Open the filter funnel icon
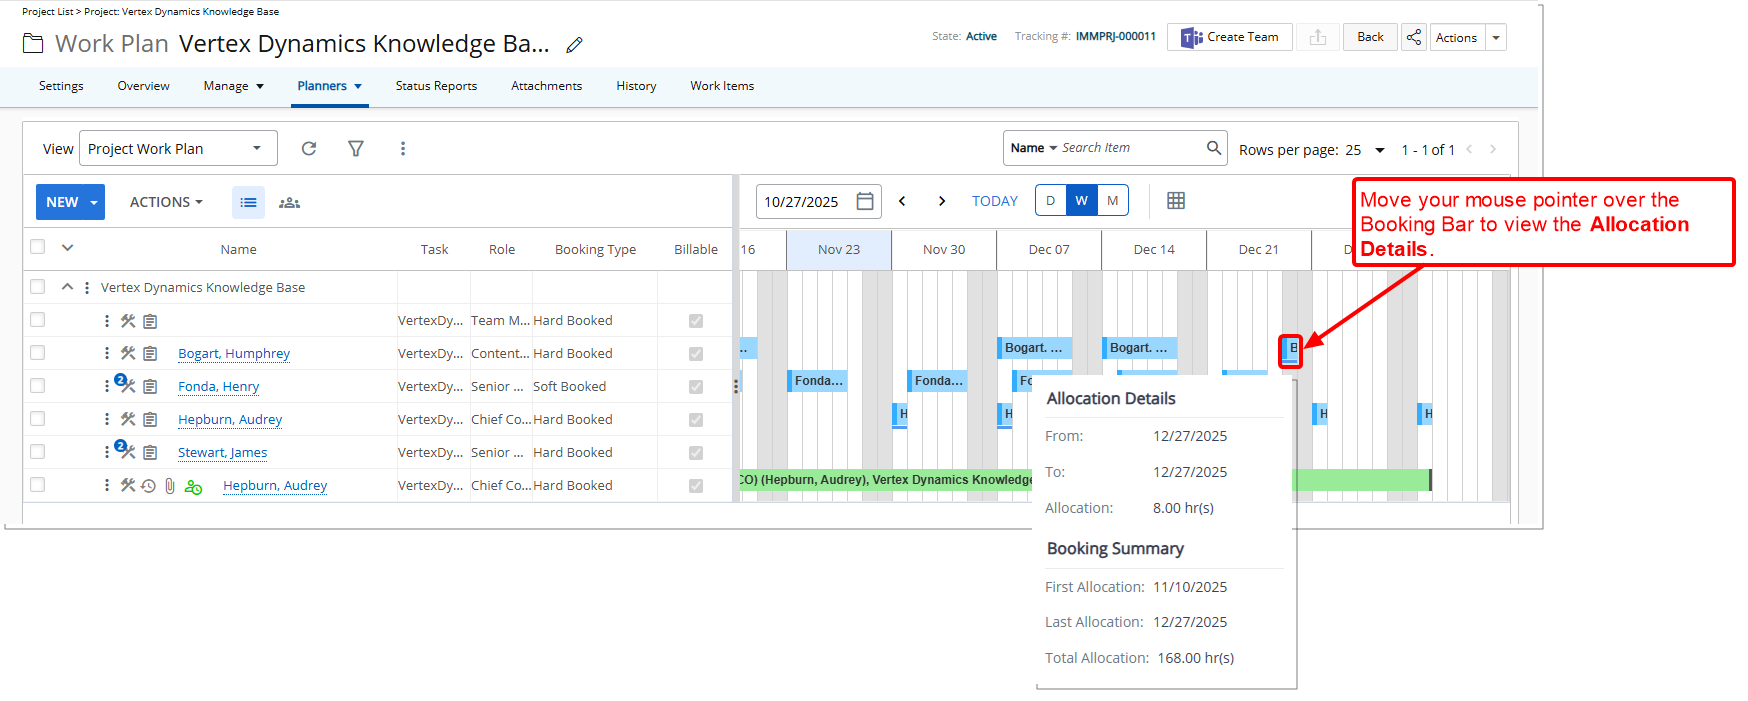This screenshot has height=701, width=1748. point(355,149)
